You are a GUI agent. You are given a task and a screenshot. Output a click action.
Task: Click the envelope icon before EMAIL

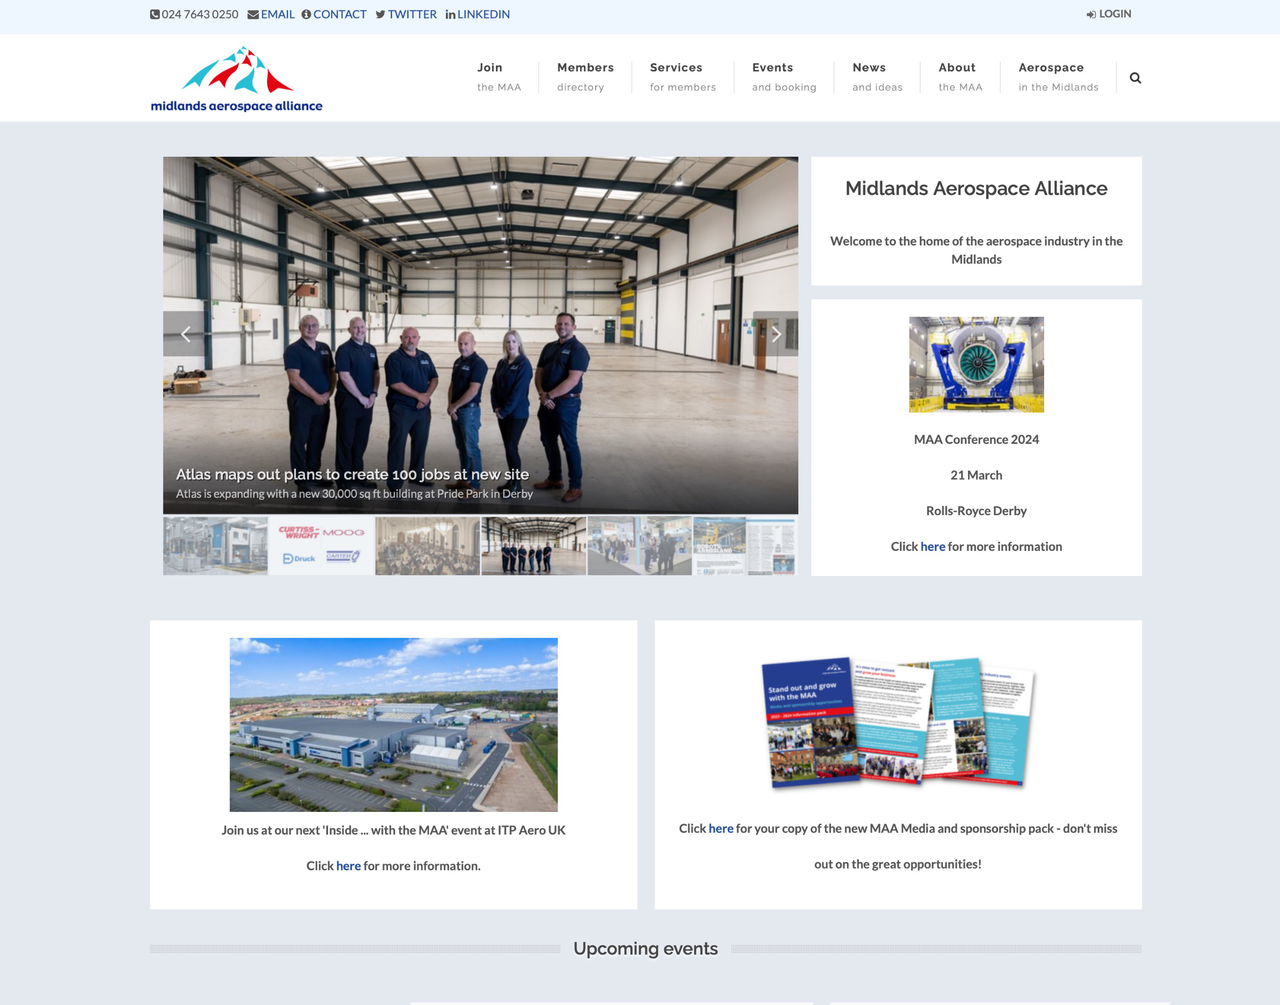click(x=253, y=15)
